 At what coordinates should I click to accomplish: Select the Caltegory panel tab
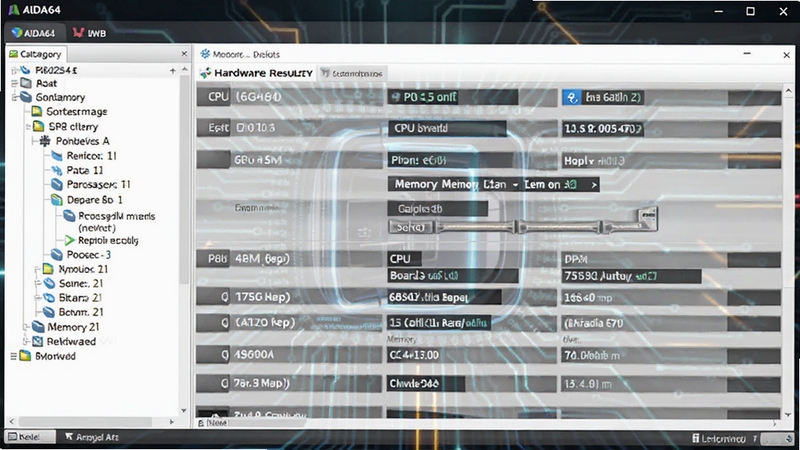point(36,54)
